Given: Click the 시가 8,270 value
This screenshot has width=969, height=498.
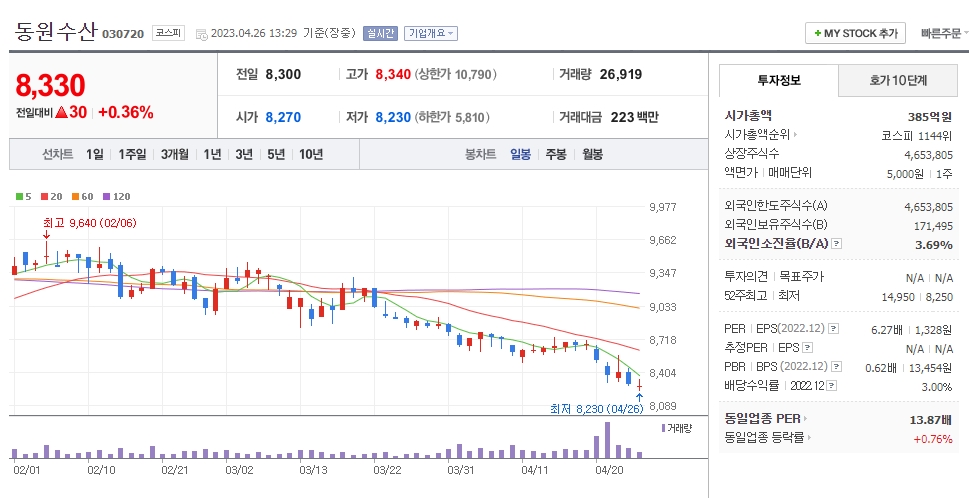Looking at the screenshot, I should (283, 117).
